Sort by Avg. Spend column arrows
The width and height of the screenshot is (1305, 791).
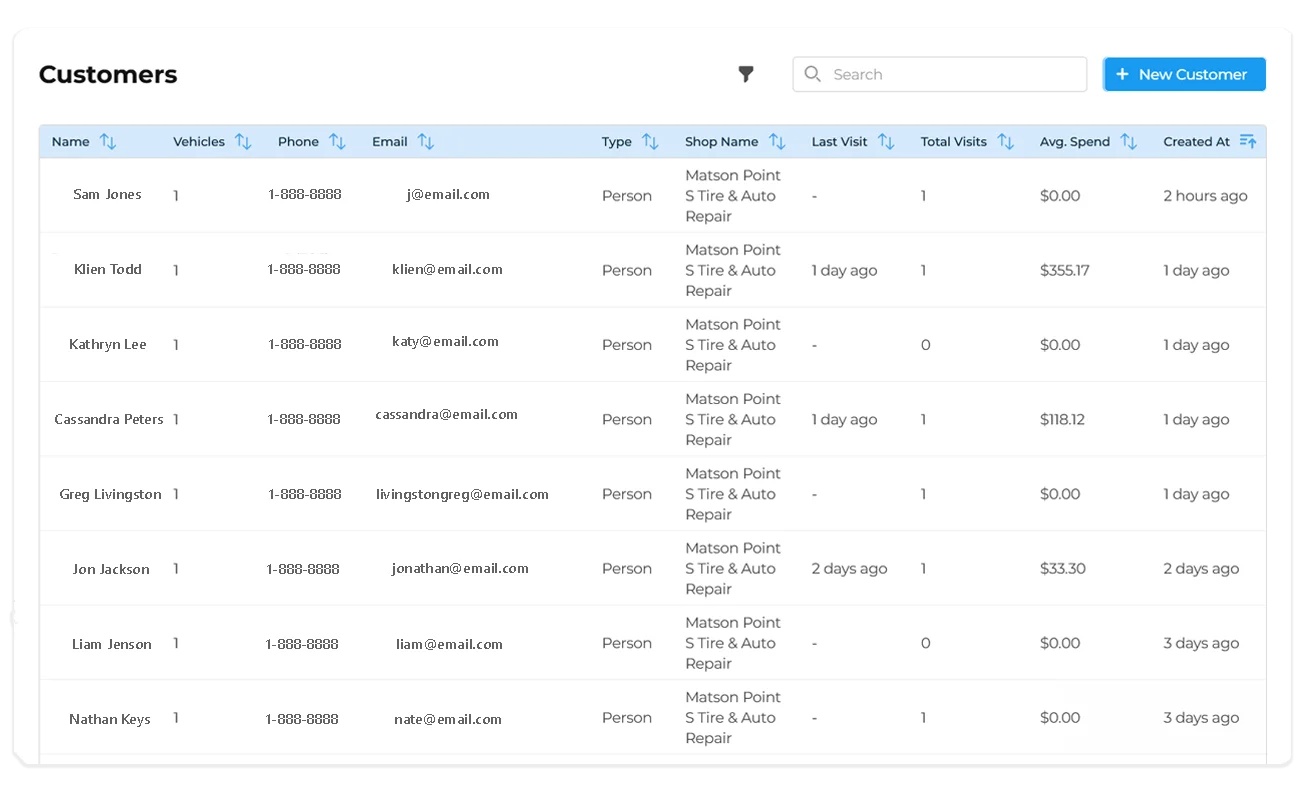(x=1129, y=142)
